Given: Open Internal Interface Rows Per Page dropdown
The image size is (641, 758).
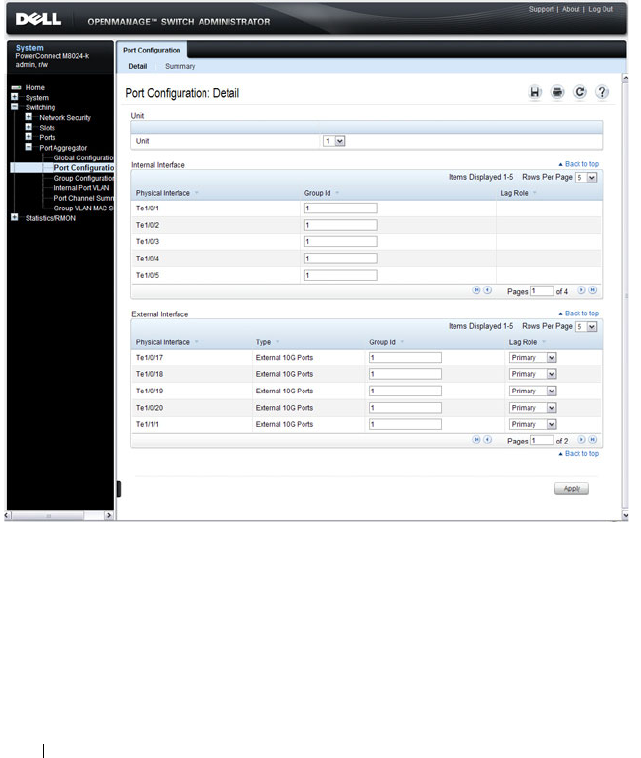Looking at the screenshot, I should pyautogui.click(x=586, y=177).
